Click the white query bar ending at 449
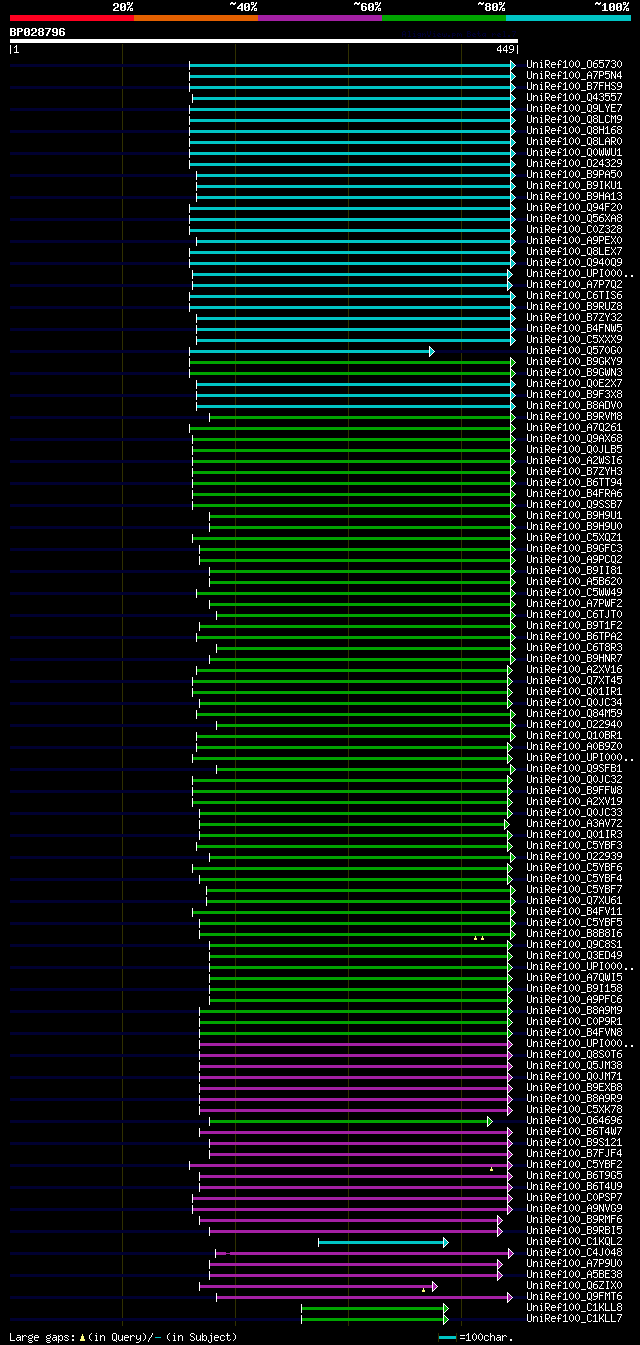 tap(263, 41)
